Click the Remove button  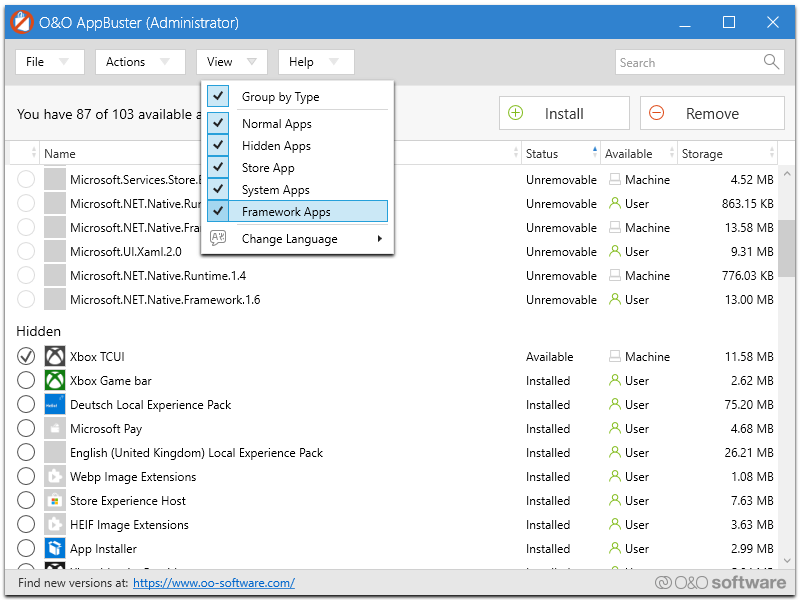point(712,113)
